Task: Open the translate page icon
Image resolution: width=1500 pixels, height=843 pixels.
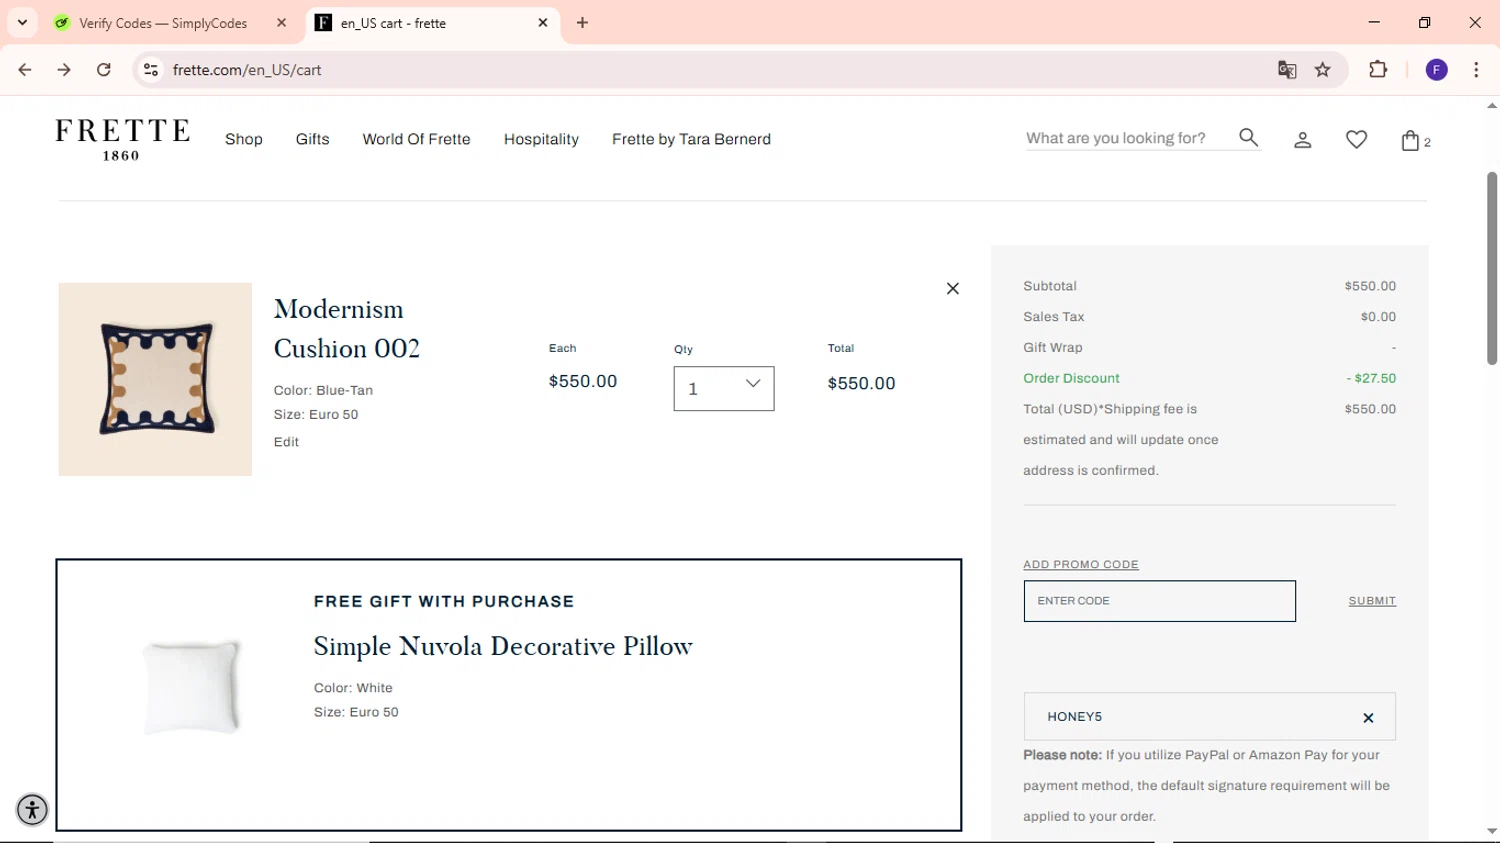Action: point(1287,70)
